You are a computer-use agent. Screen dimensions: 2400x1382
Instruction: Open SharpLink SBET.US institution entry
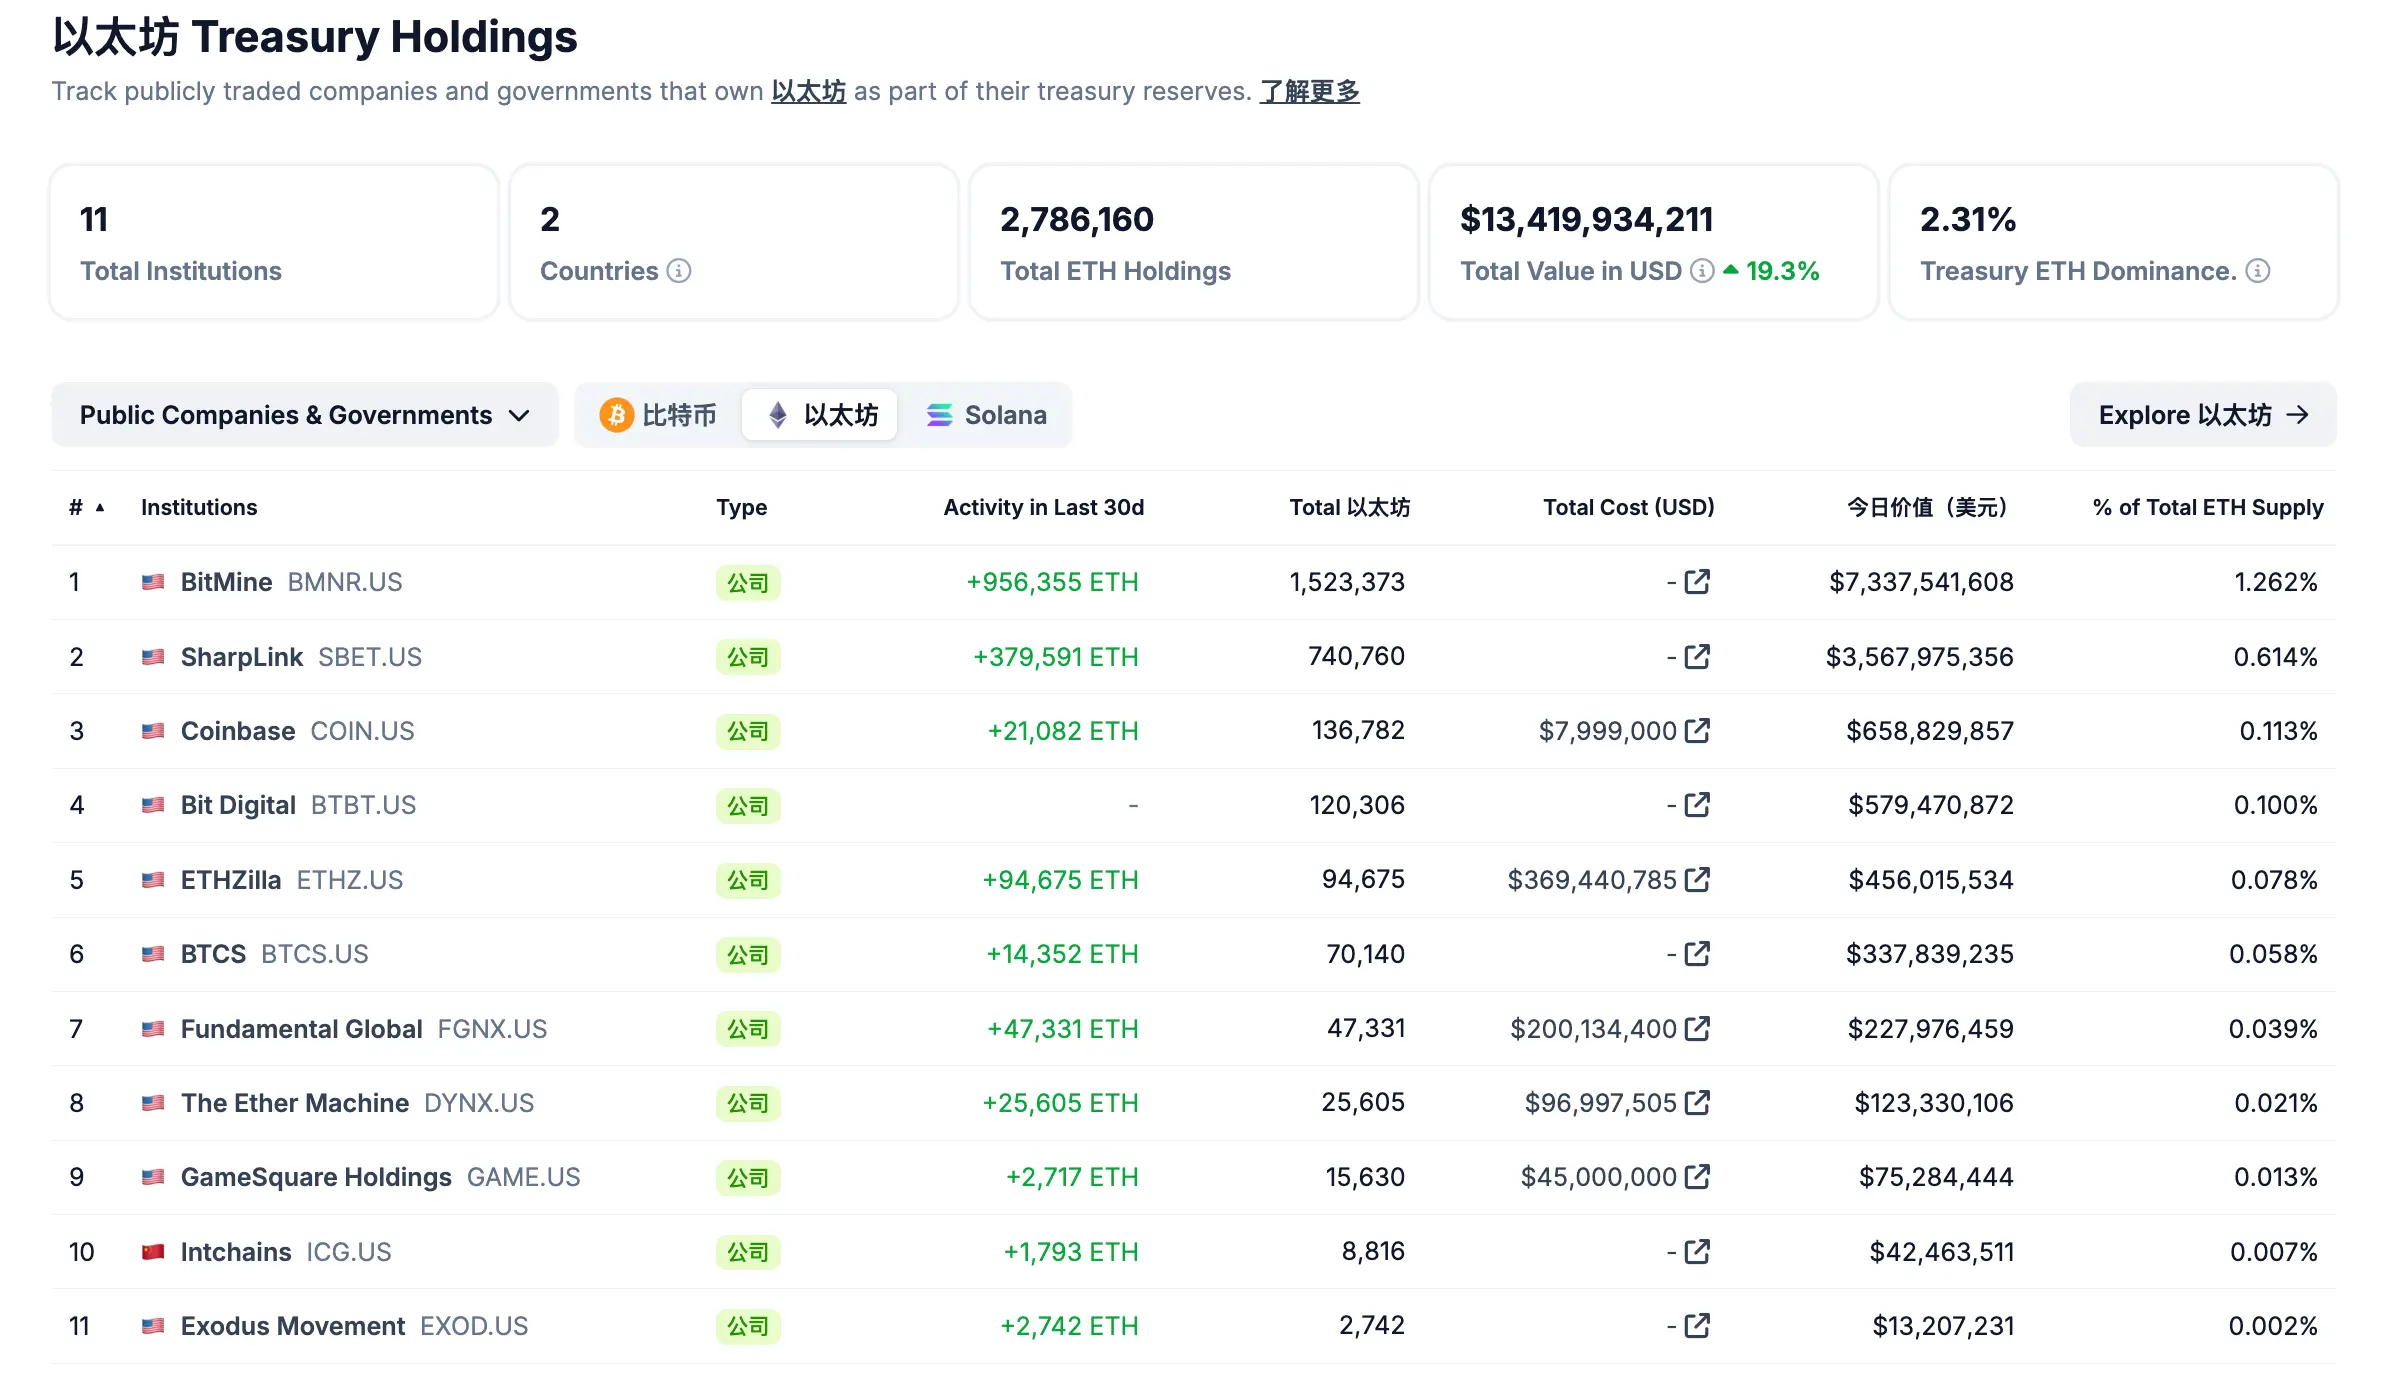pyautogui.click(x=242, y=657)
